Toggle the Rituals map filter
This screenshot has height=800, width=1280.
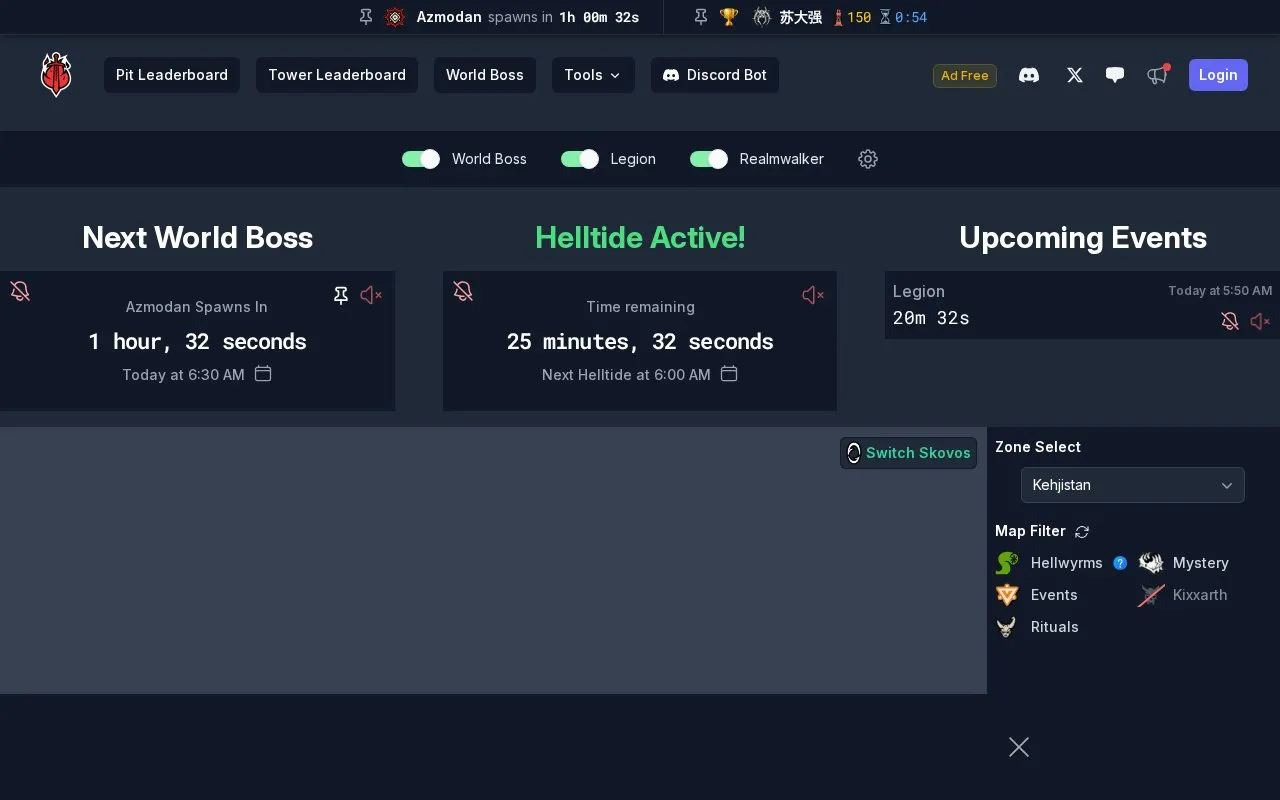click(x=1037, y=627)
